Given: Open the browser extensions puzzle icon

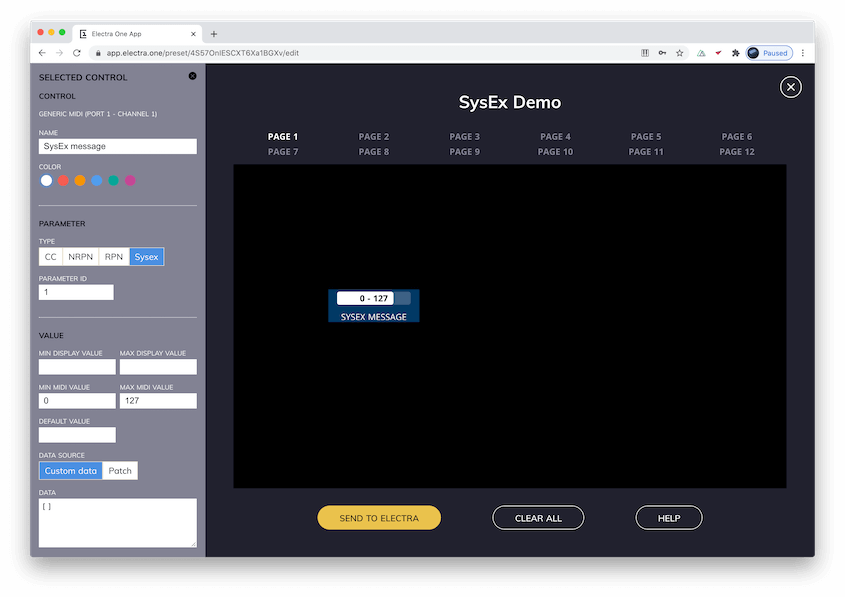Looking at the screenshot, I should click(x=736, y=53).
